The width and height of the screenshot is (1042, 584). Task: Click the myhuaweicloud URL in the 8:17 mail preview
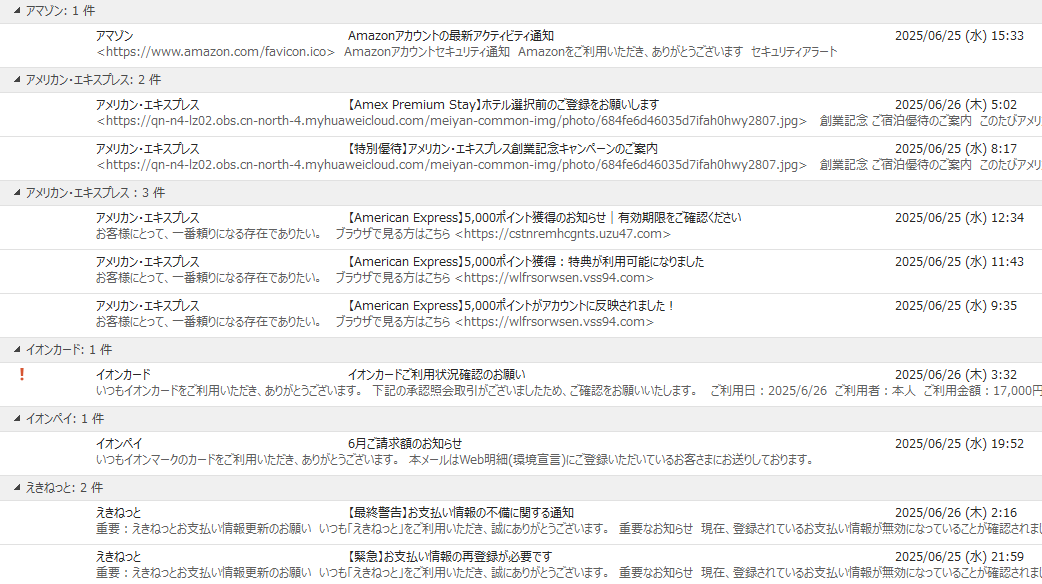click(452, 165)
